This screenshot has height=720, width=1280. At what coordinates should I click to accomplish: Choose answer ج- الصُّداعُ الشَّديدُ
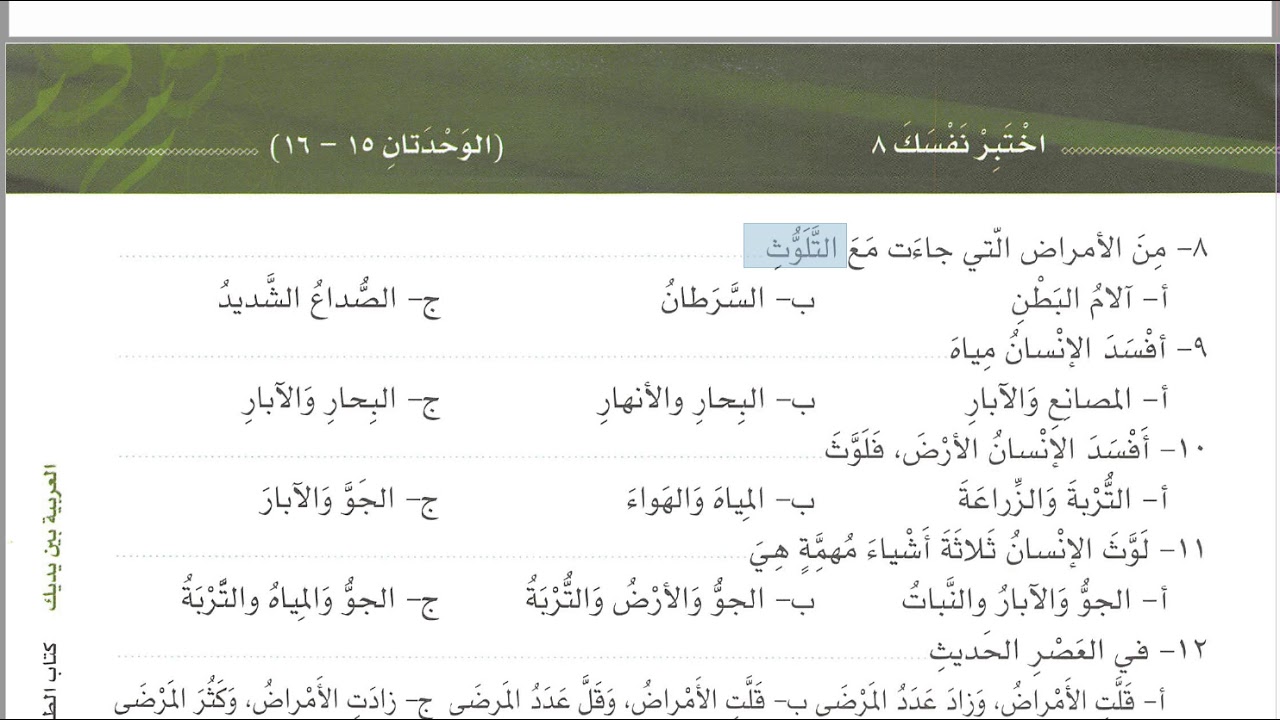[330, 299]
